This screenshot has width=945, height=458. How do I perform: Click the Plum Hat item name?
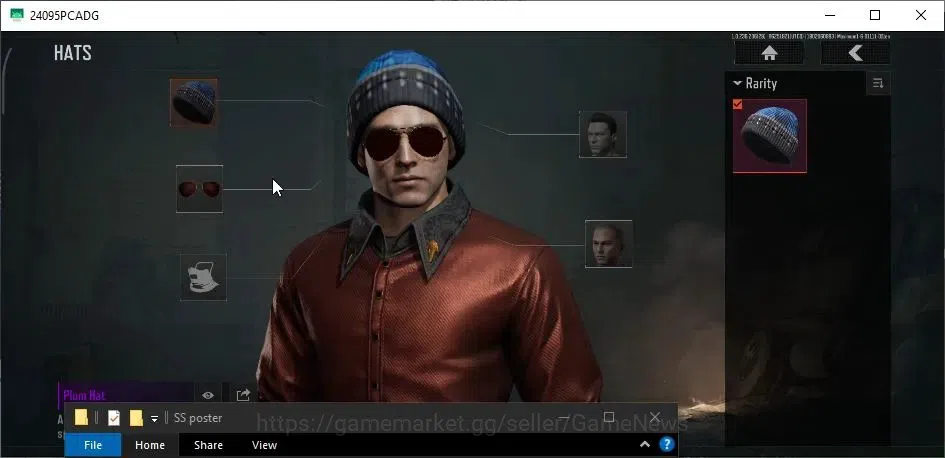tap(84, 395)
